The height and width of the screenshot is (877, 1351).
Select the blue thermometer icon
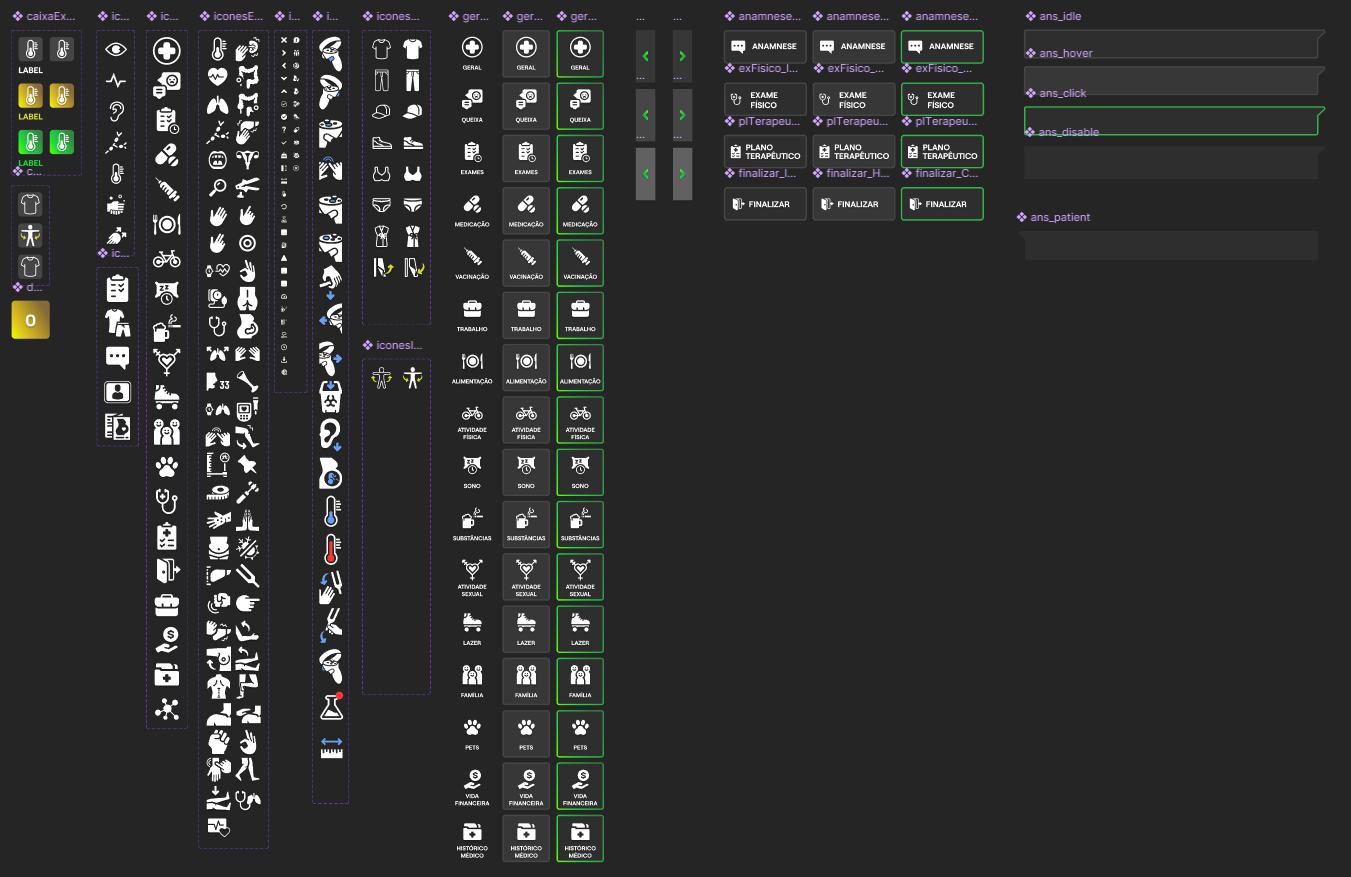(x=331, y=512)
